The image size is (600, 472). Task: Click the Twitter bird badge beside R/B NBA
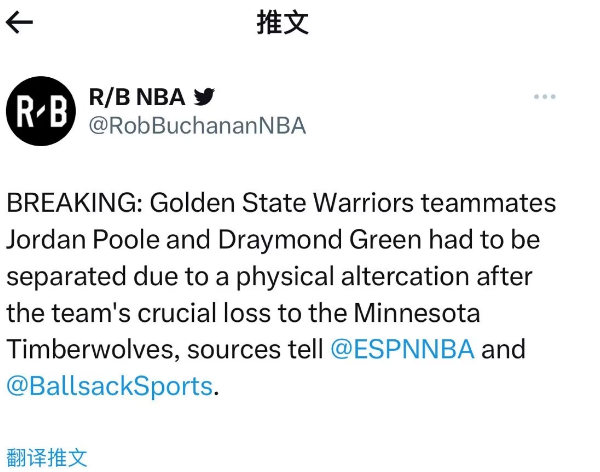(x=204, y=96)
